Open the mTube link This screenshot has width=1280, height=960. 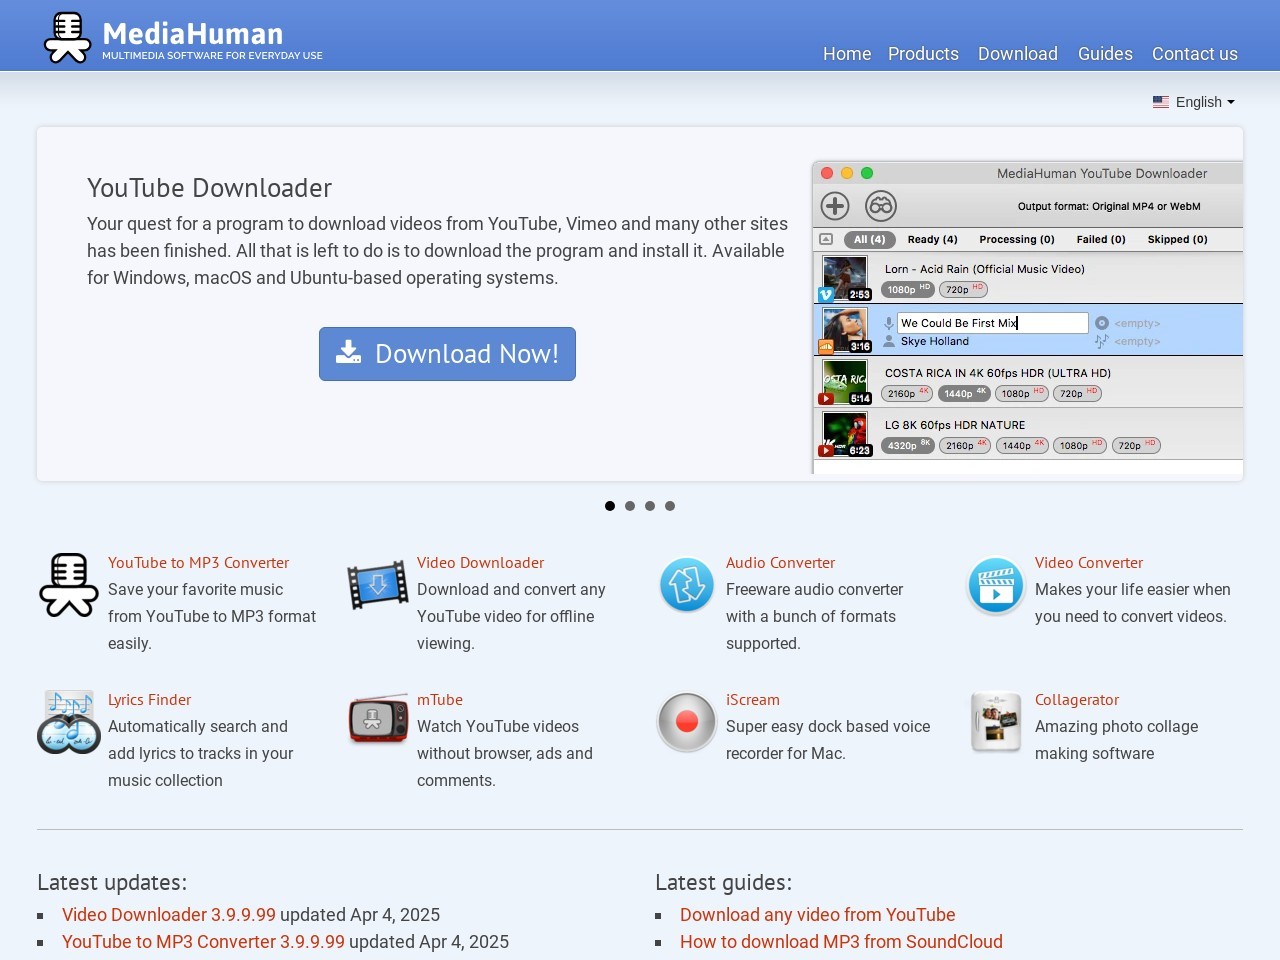pos(440,700)
